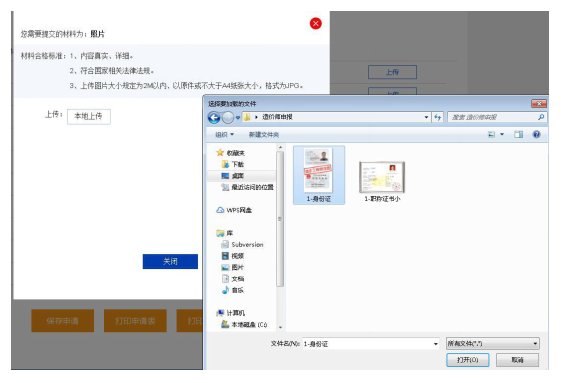Click the search magnifier icon in file dialog
The width and height of the screenshot is (564, 383).
tap(541, 117)
